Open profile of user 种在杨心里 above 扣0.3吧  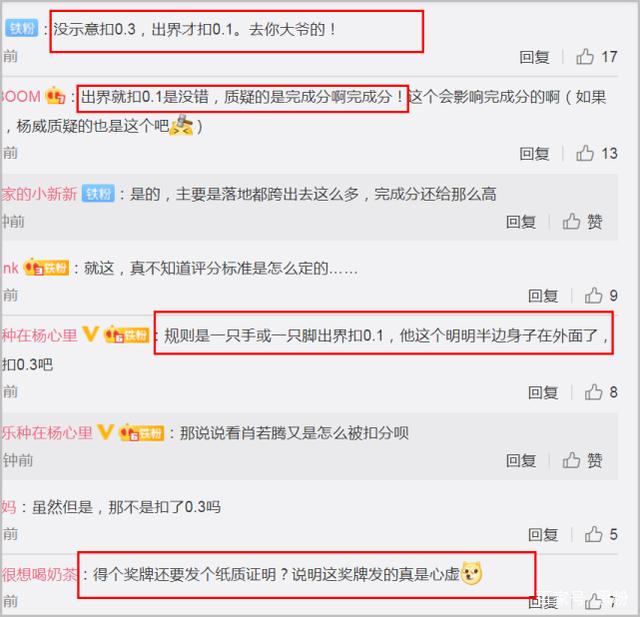pos(39,335)
